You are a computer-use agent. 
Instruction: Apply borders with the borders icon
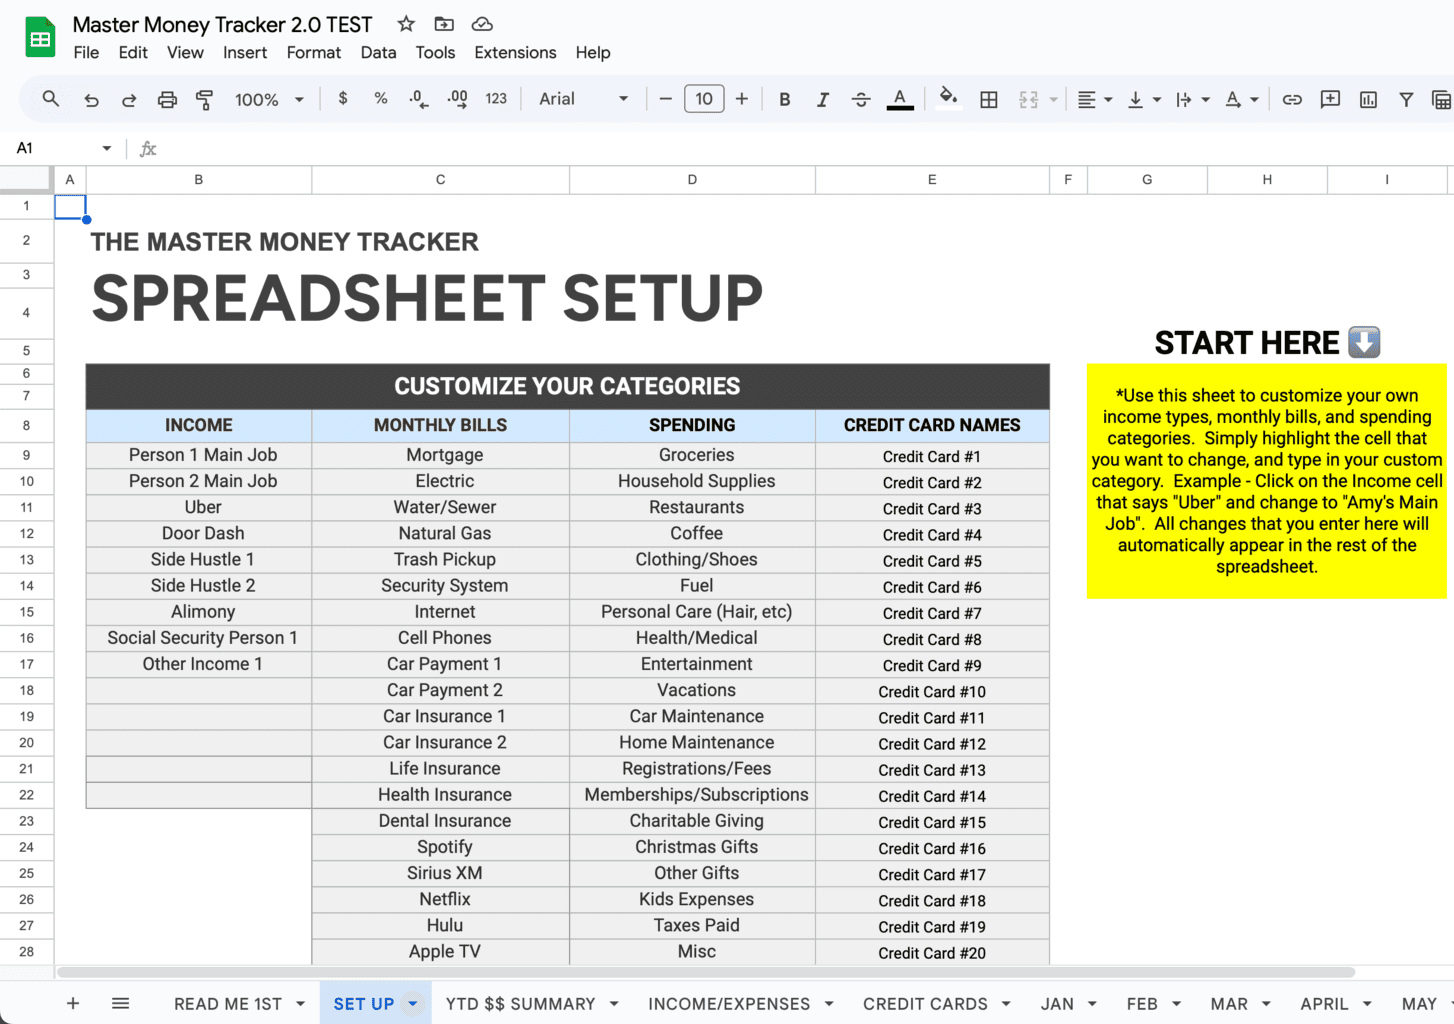click(x=989, y=99)
